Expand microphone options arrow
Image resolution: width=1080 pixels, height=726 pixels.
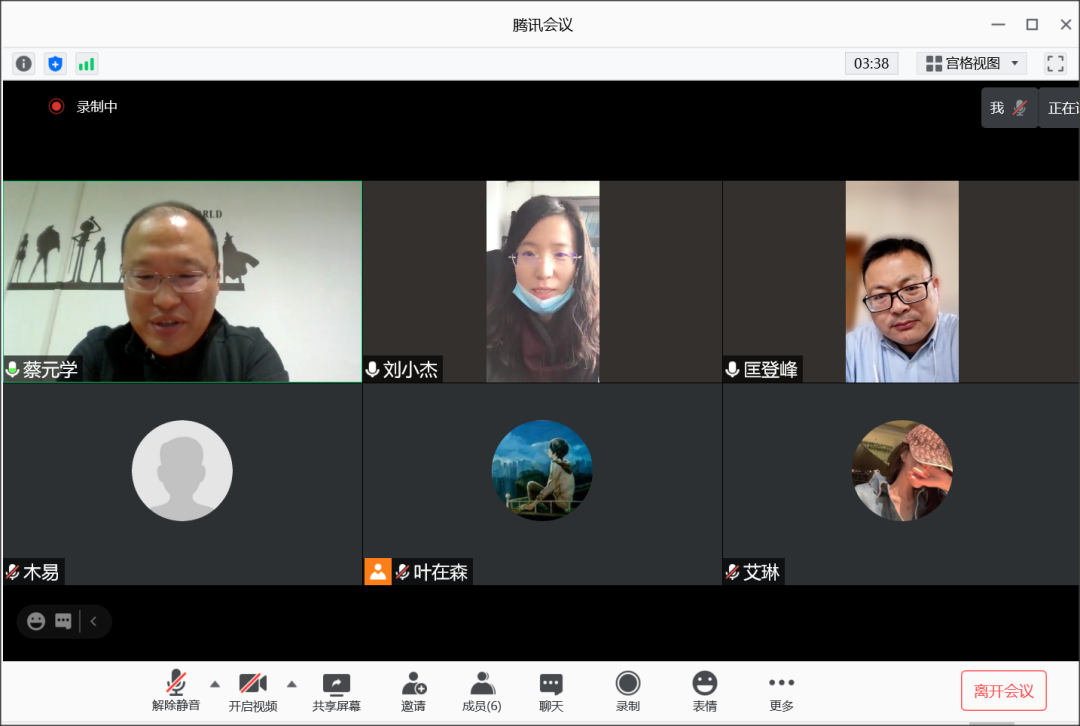tap(215, 684)
